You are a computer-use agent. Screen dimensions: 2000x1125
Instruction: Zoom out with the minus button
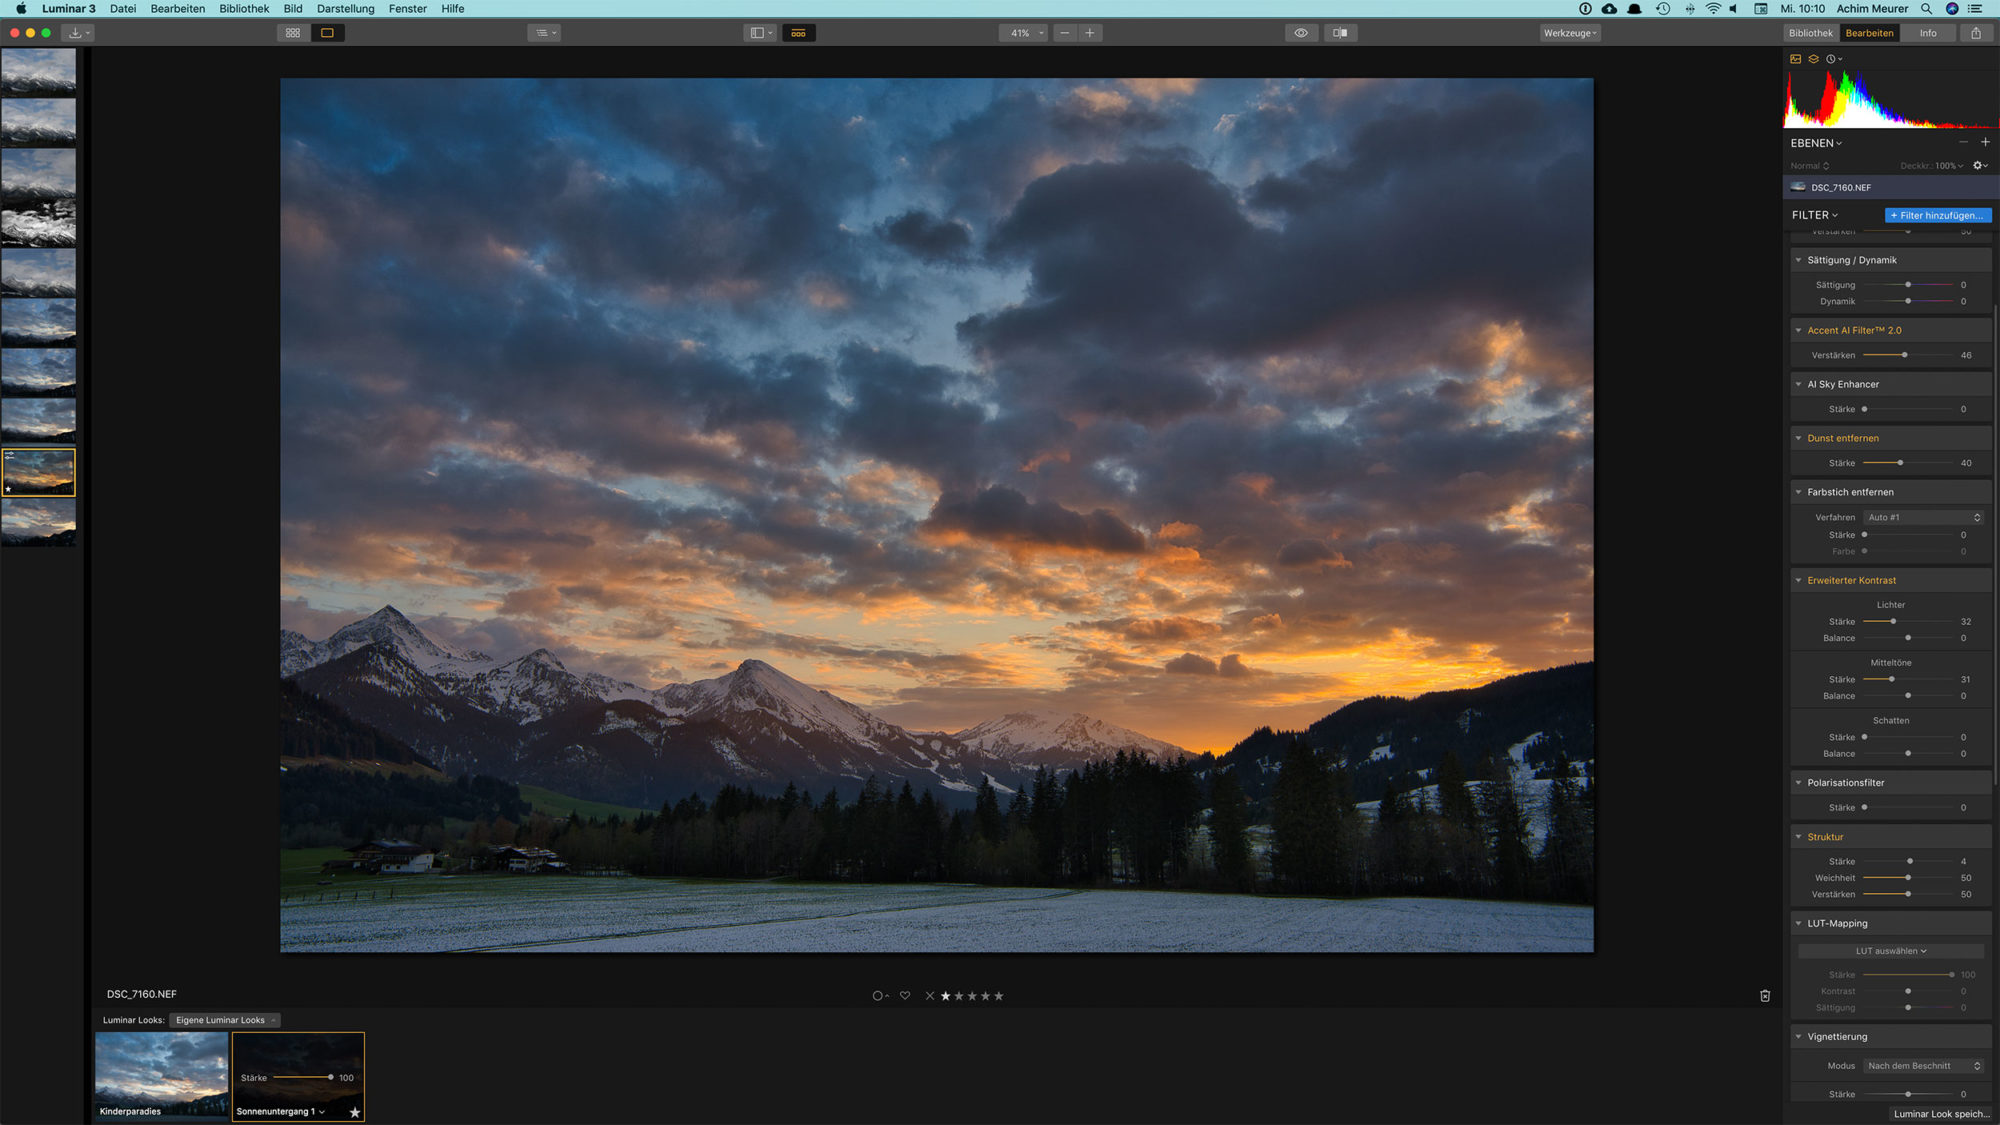(1064, 33)
